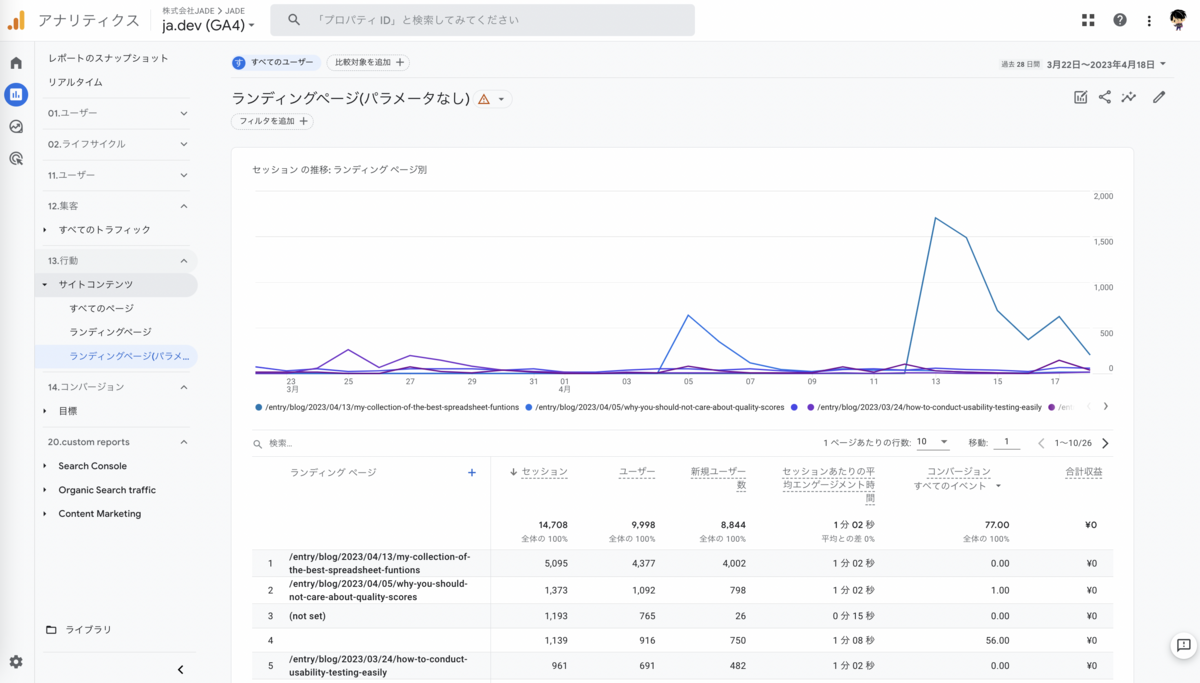1200x683 pixels.
Task: Click the customize report icon above the chart
Action: (1081, 97)
